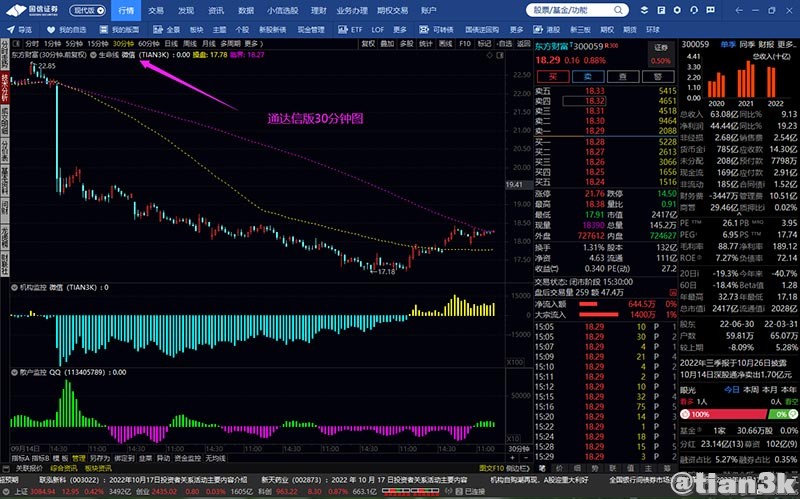Collapse the 散户监控 indicator panel arrow
This screenshot has width=800, height=499.
pyautogui.click(x=14, y=372)
